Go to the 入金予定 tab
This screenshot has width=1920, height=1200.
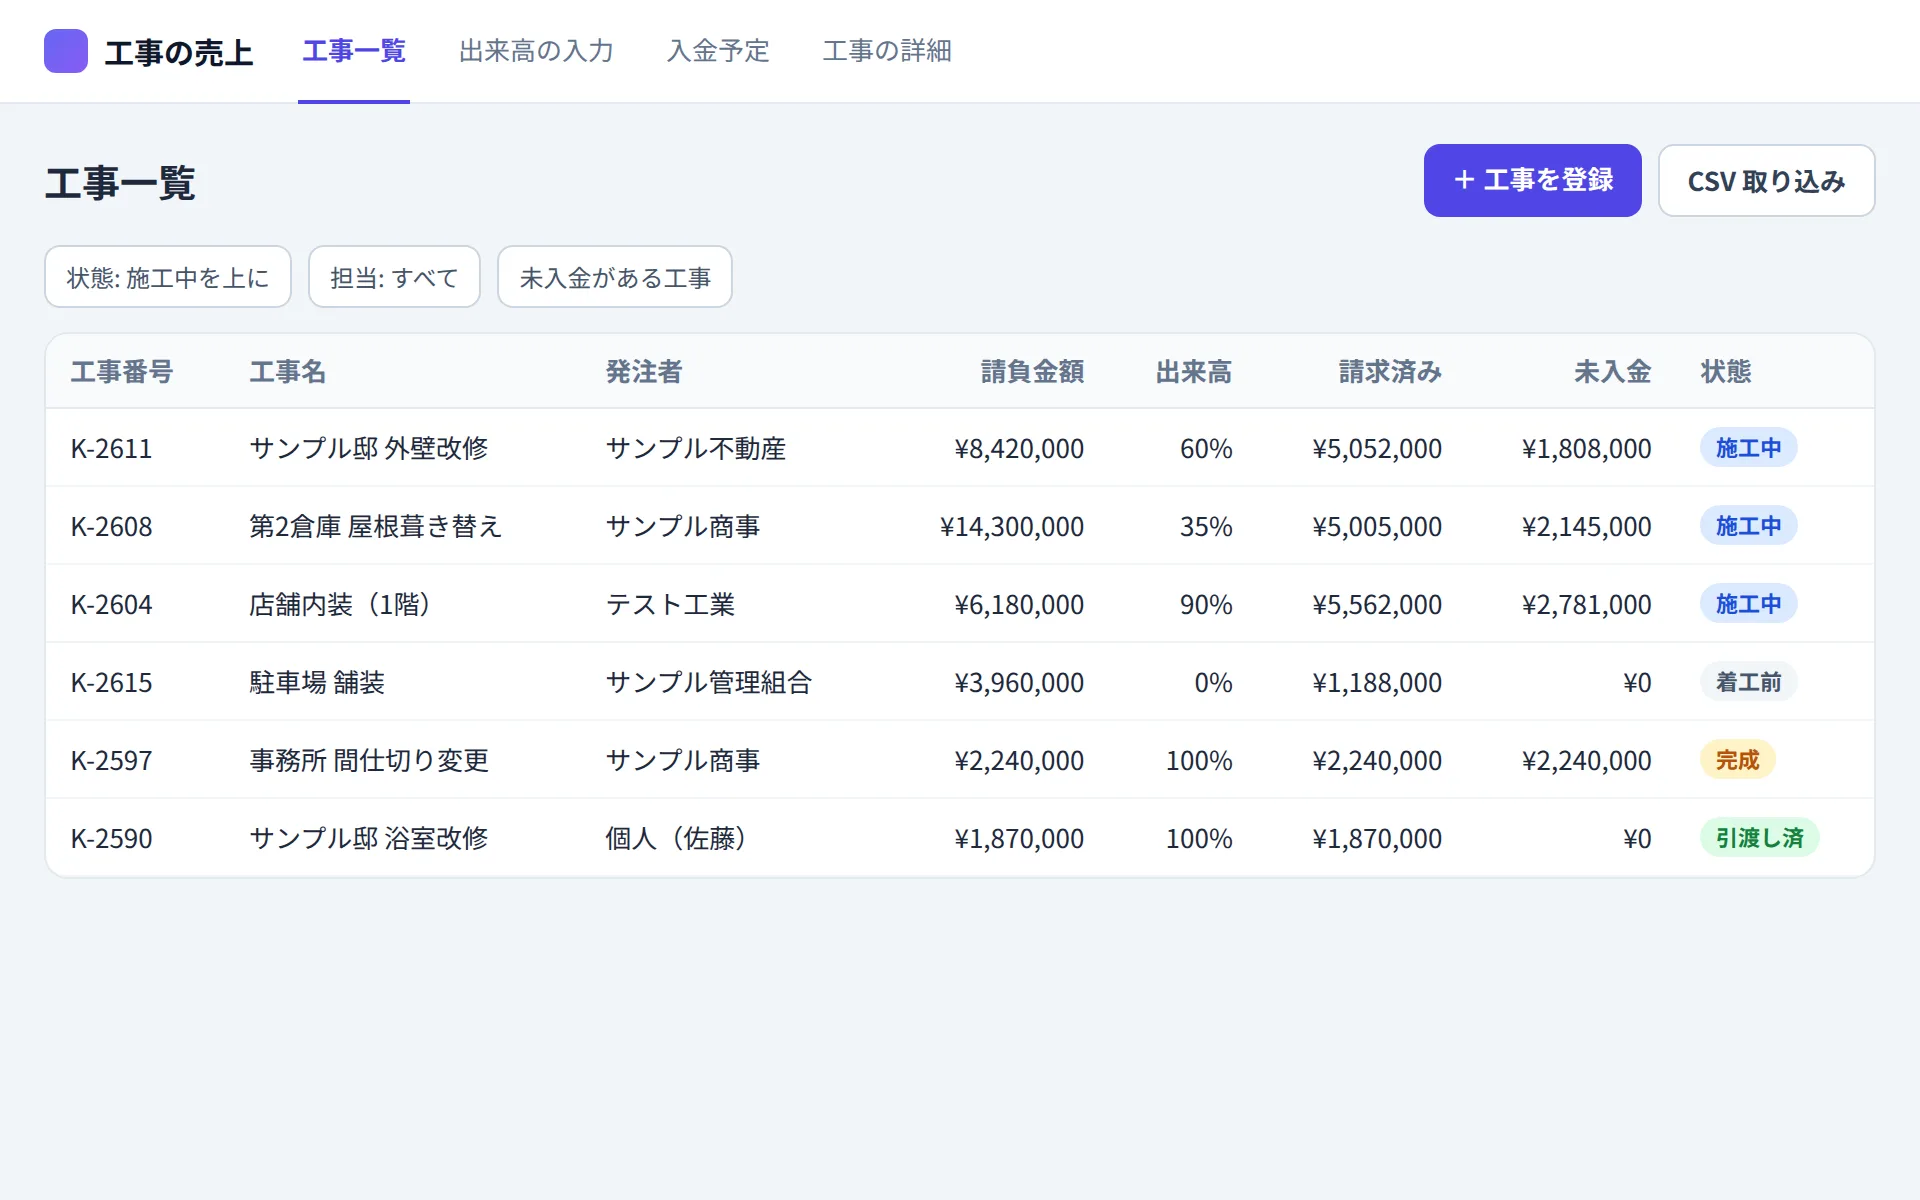pos(718,51)
